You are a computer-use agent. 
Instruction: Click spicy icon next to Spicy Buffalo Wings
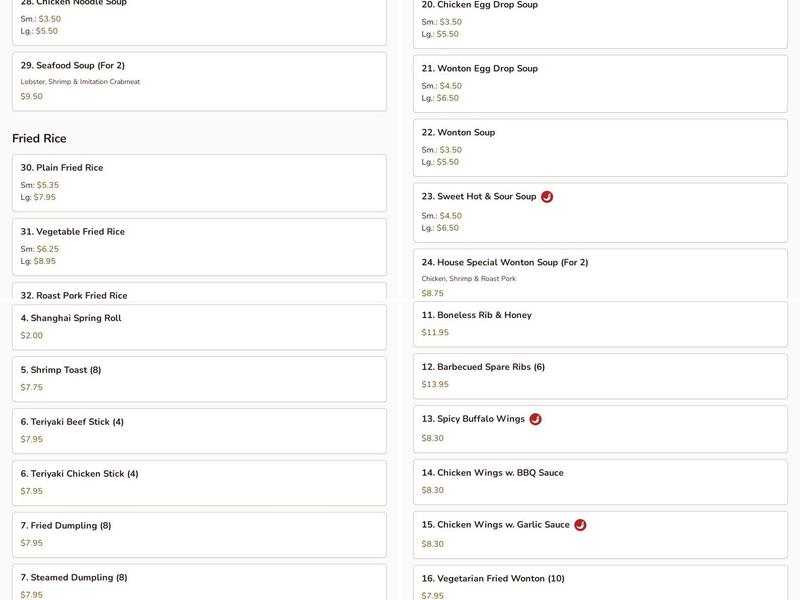click(x=535, y=419)
